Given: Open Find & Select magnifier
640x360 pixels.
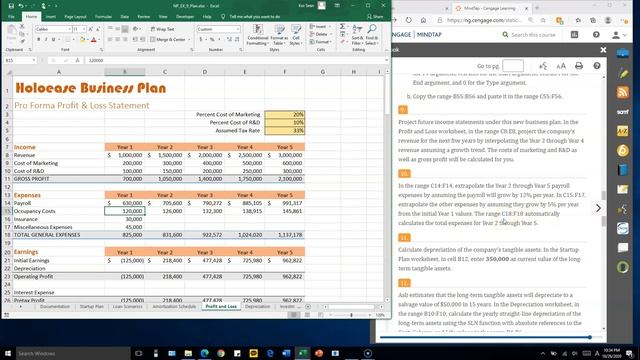Looking at the screenshot, I should 372,34.
